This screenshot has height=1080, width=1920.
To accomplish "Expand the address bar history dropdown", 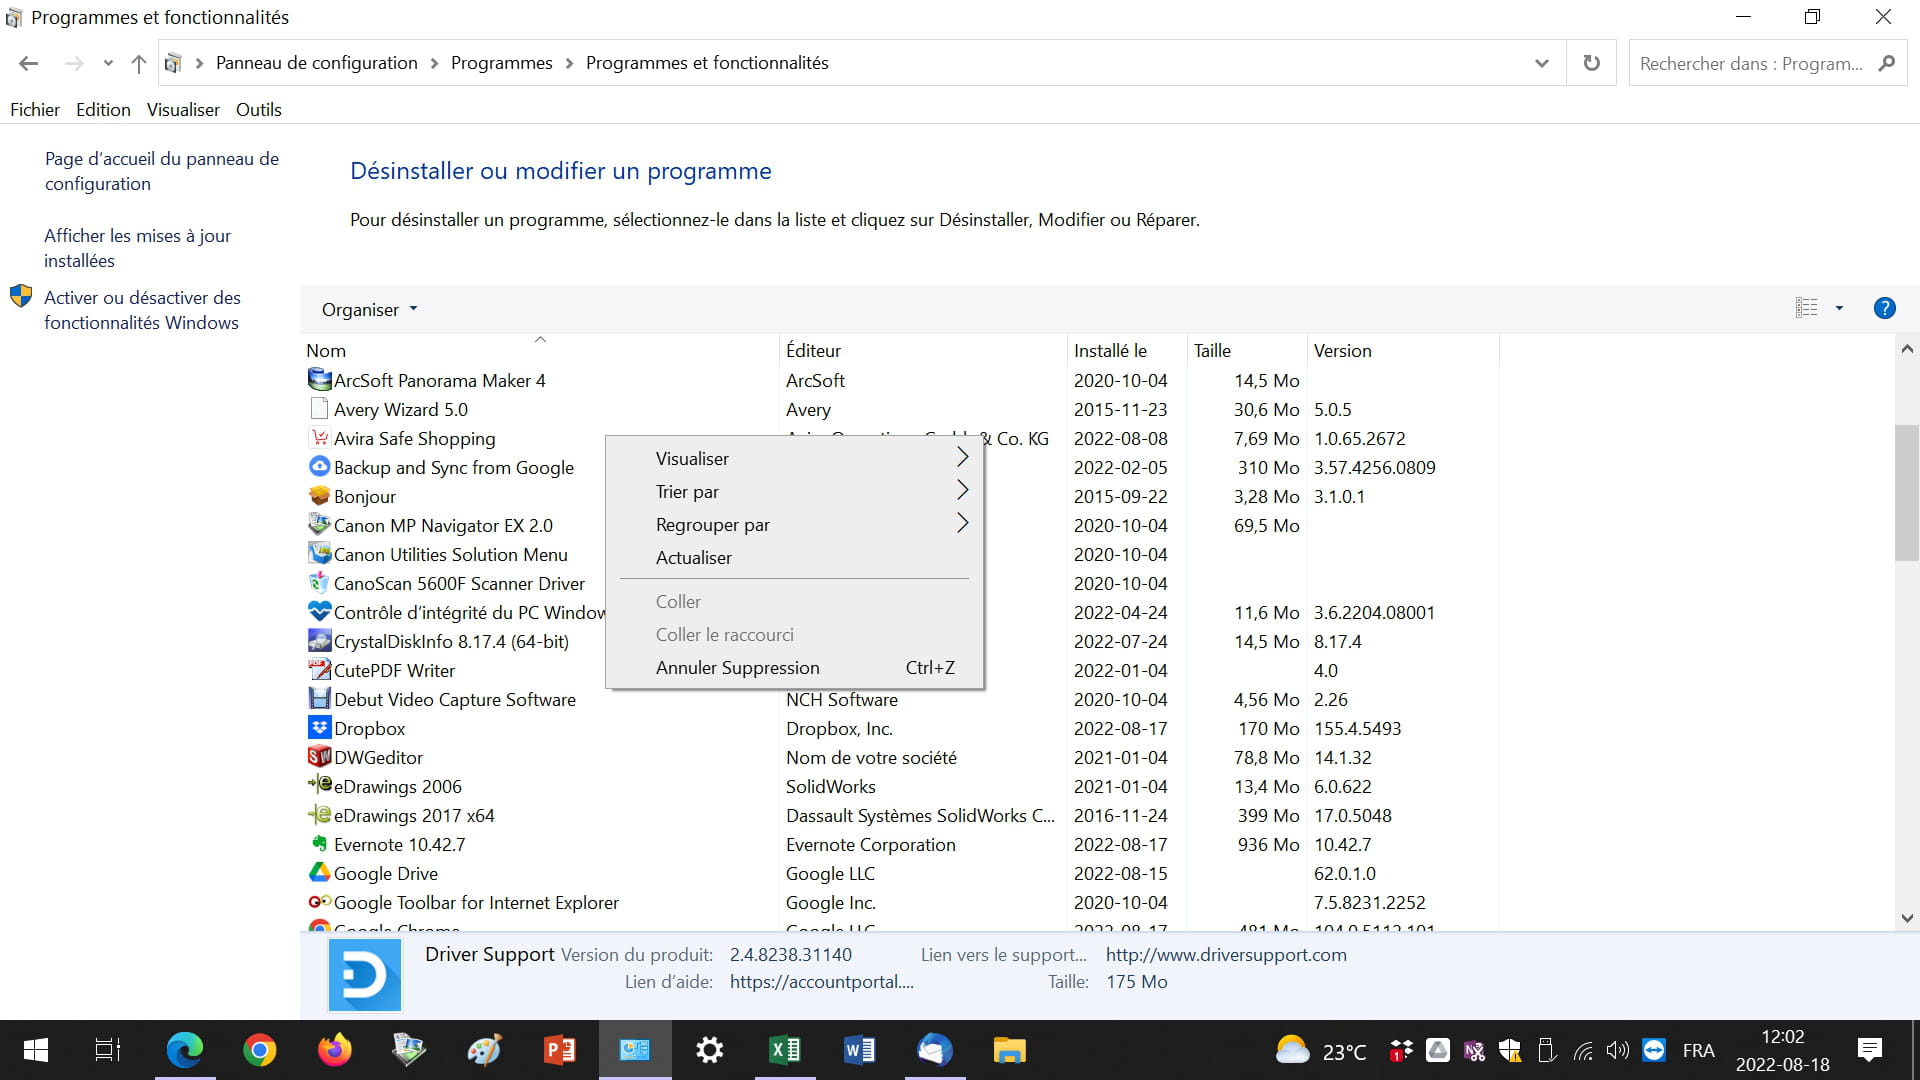I will [x=1541, y=63].
